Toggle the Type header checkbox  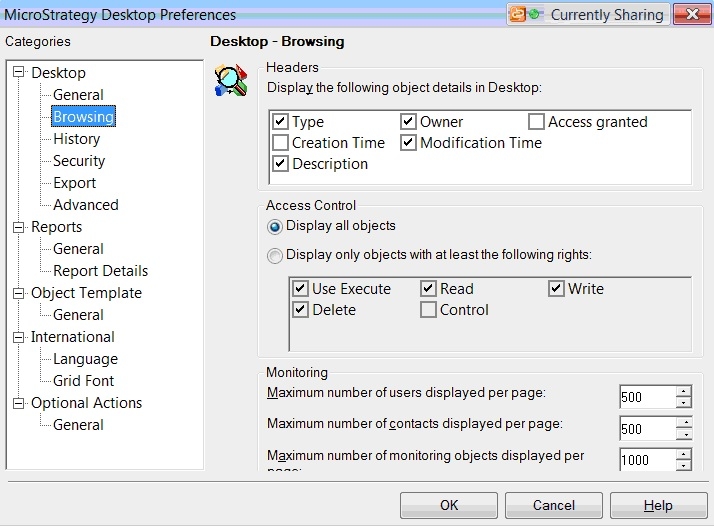[280, 122]
